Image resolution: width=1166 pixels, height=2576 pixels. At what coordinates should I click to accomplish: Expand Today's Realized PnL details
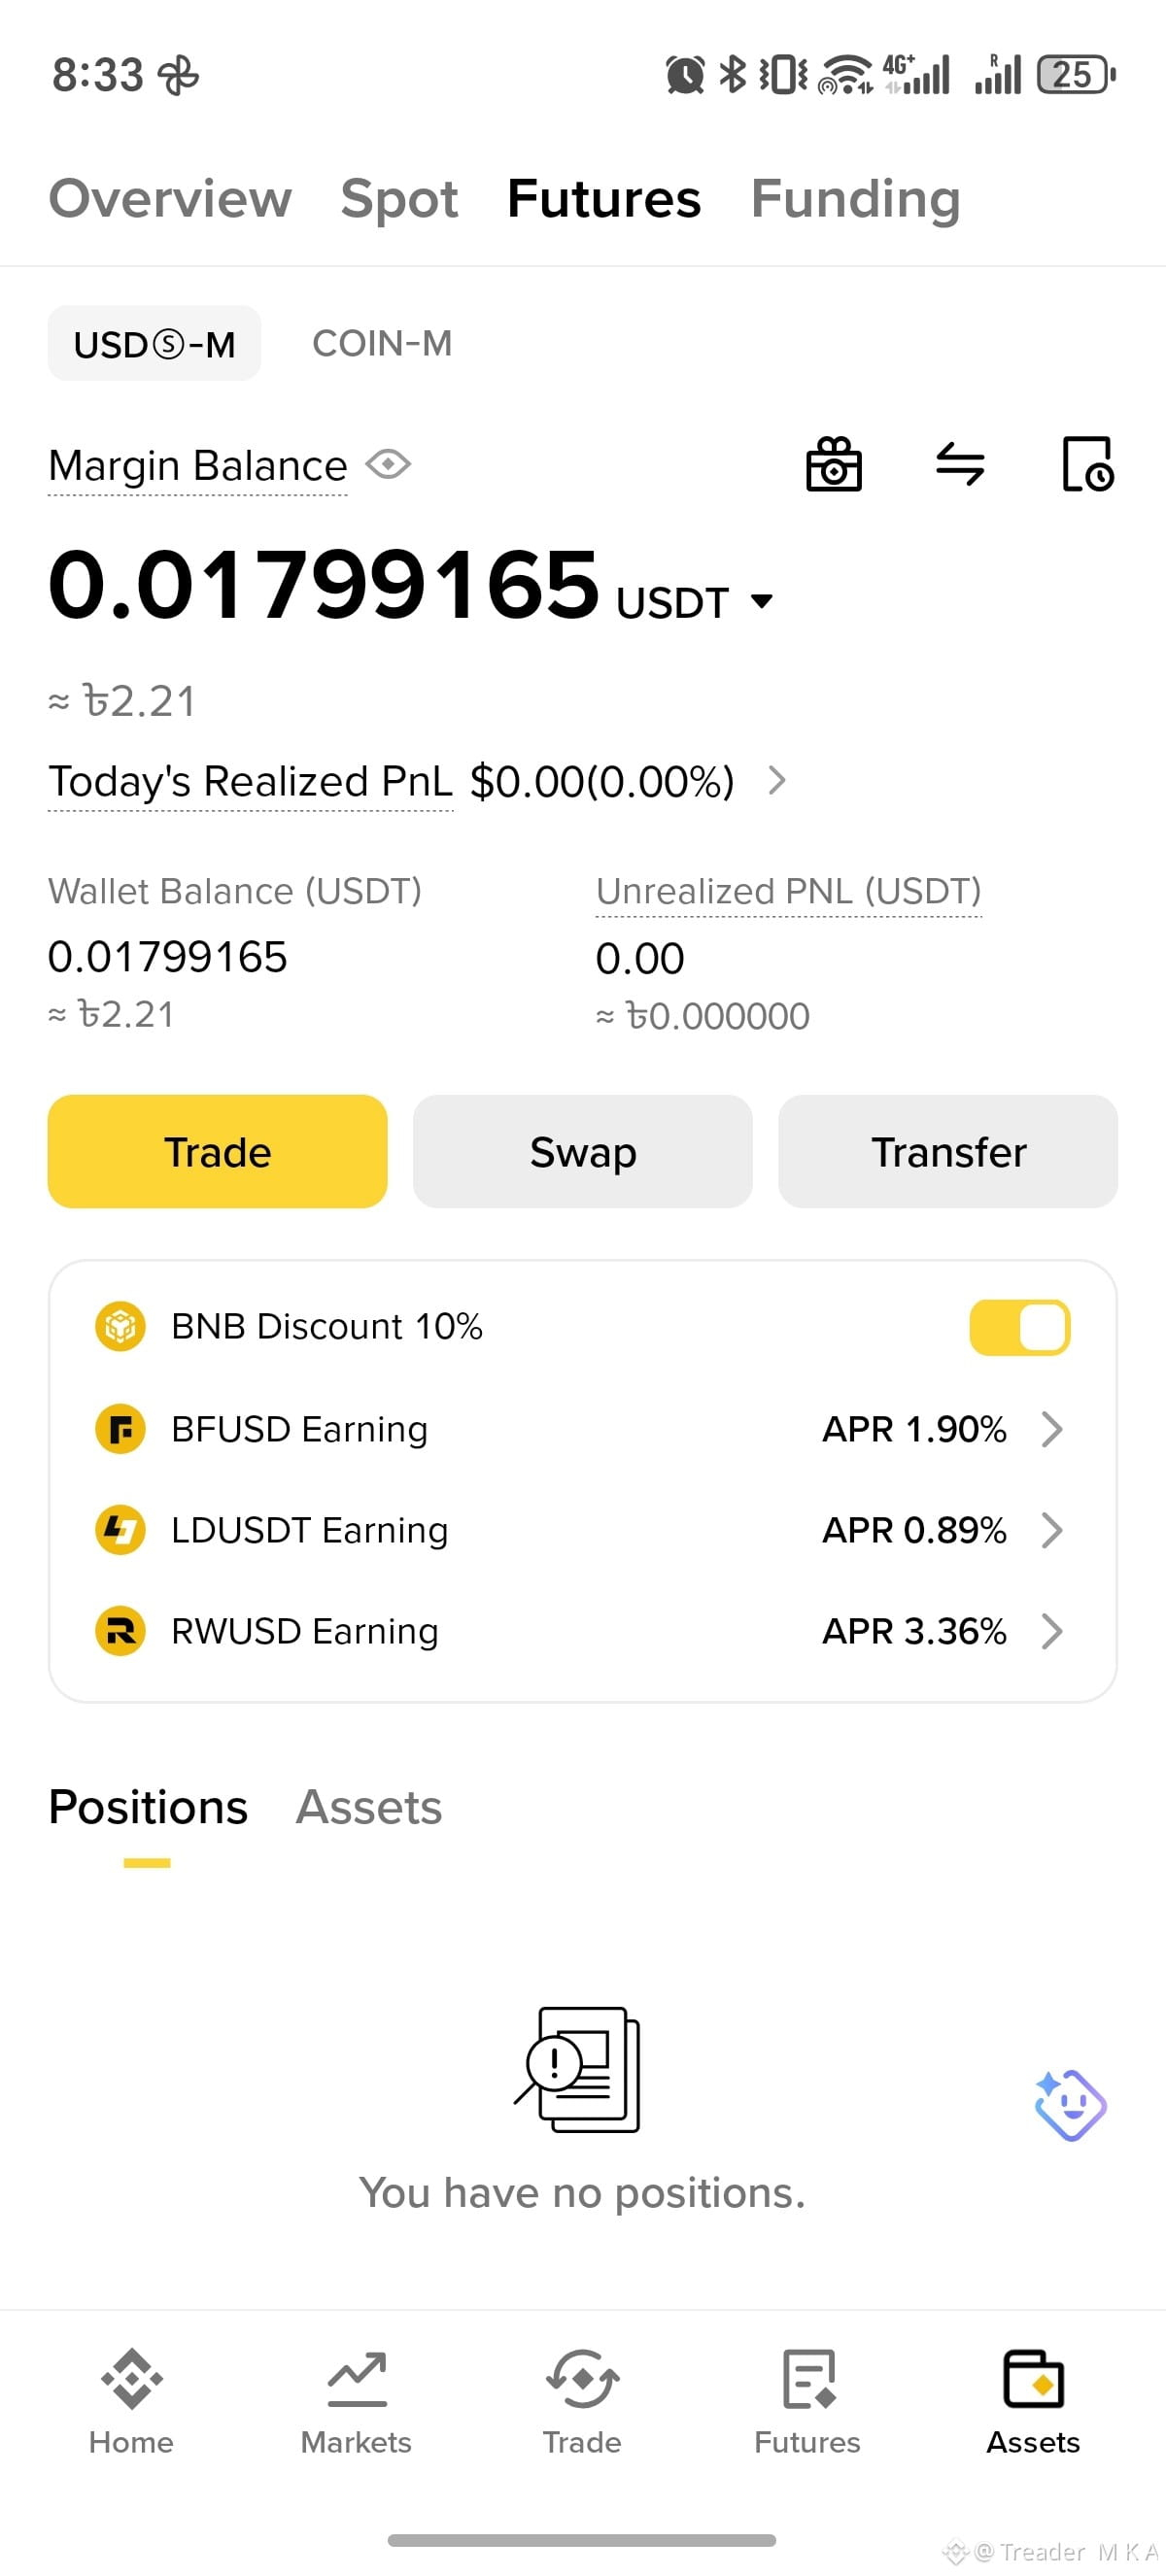(777, 780)
